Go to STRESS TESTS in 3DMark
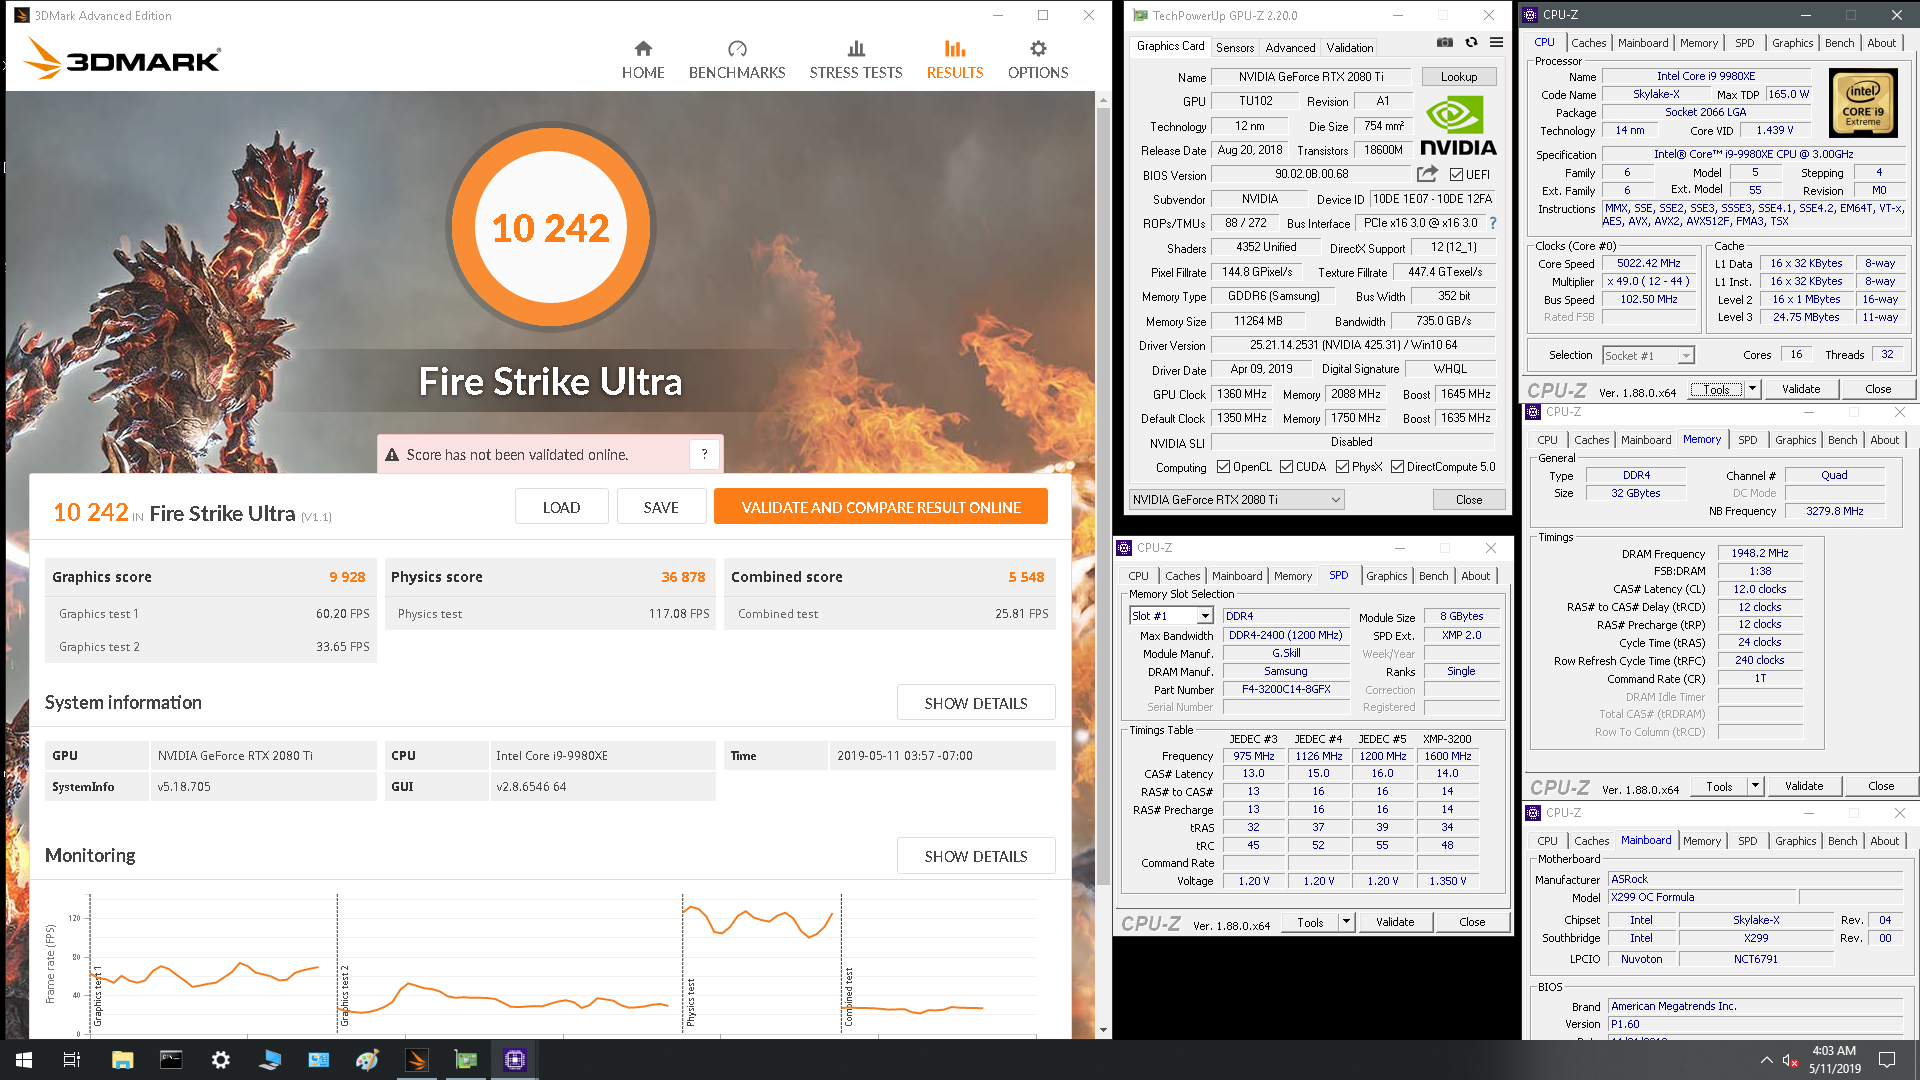Screen dimensions: 1920x1080 coord(856,60)
